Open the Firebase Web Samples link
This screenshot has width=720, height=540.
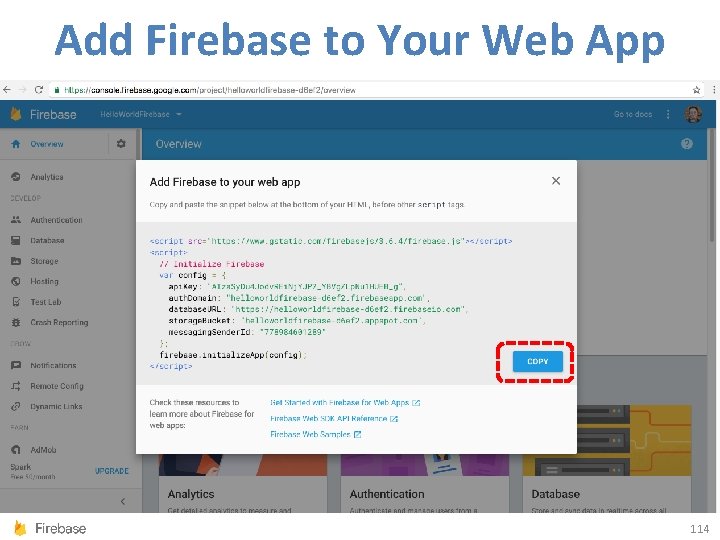click(x=315, y=434)
